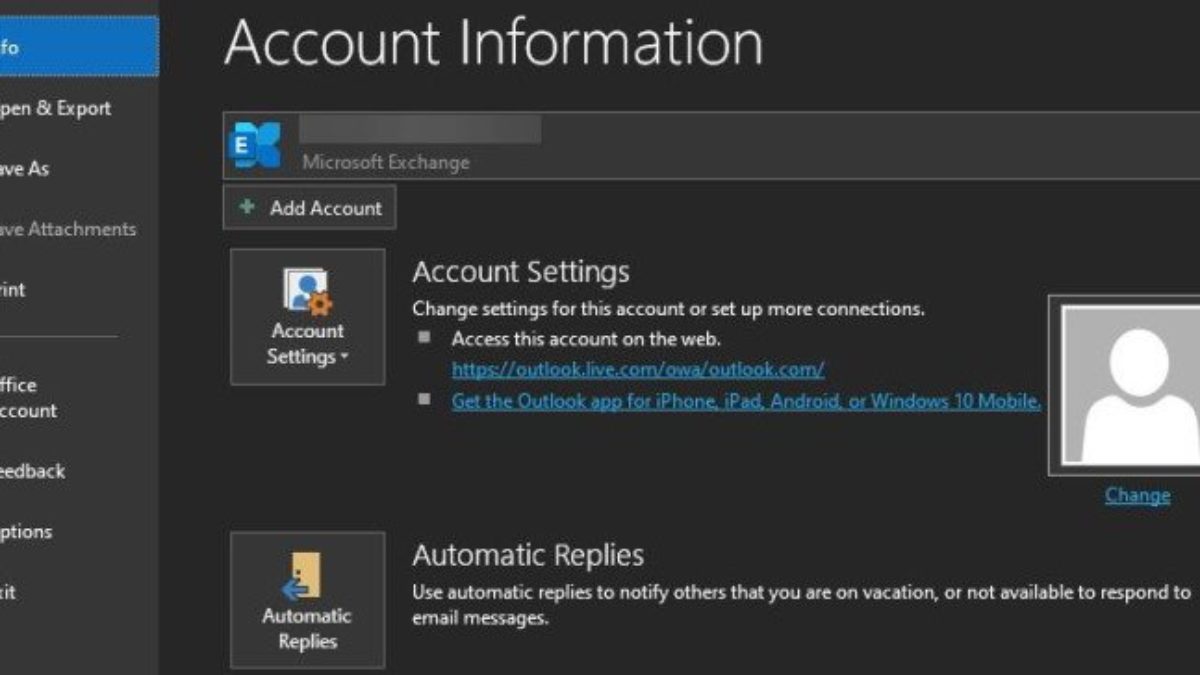Click the Account Settings person-gear icon
Viewport: 1200px width, 675px height.
tap(307, 292)
